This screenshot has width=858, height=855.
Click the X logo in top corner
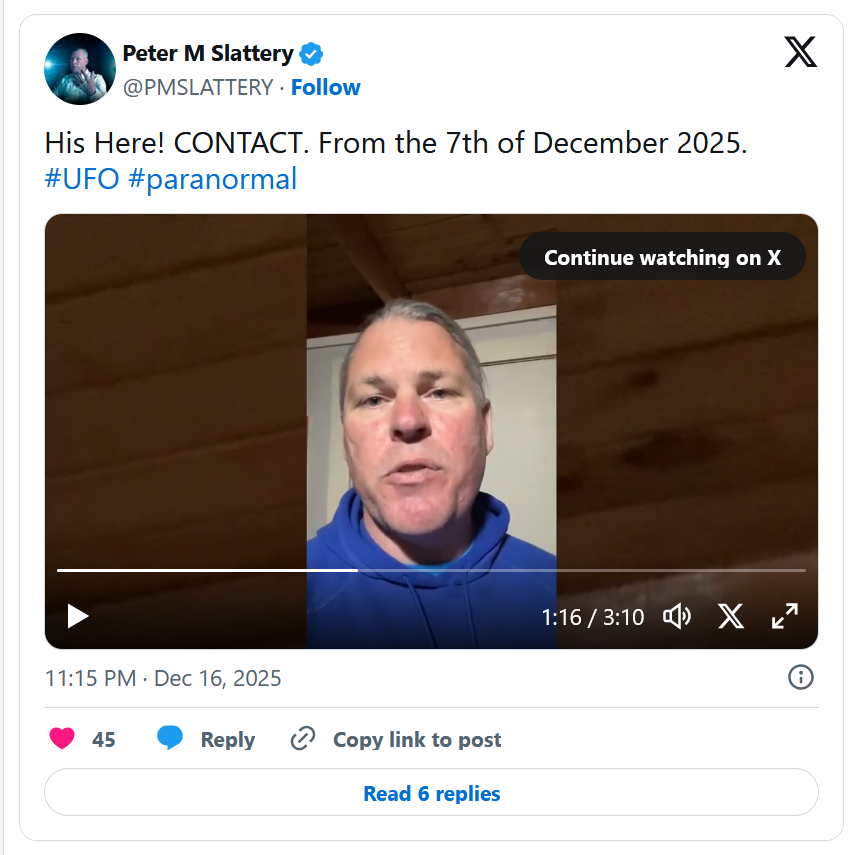pyautogui.click(x=800, y=52)
